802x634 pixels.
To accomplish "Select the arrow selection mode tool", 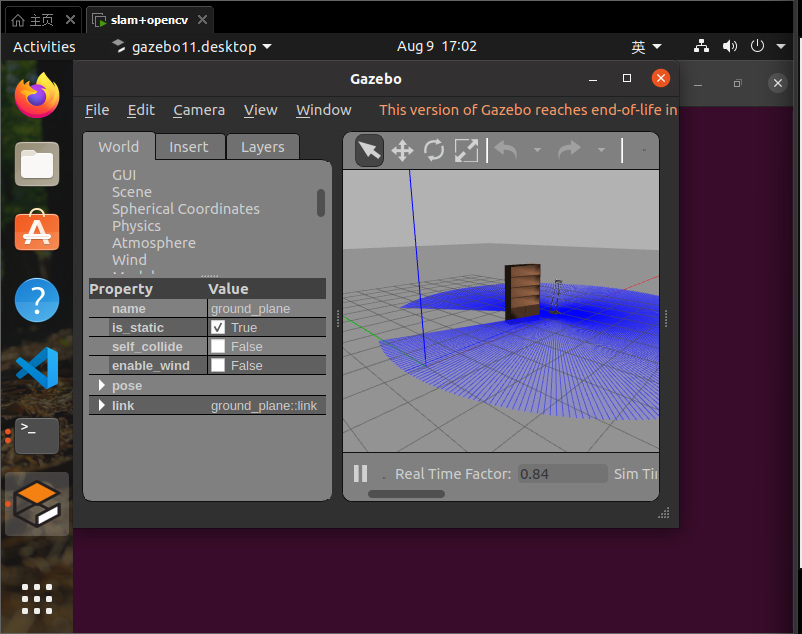I will (x=369, y=151).
